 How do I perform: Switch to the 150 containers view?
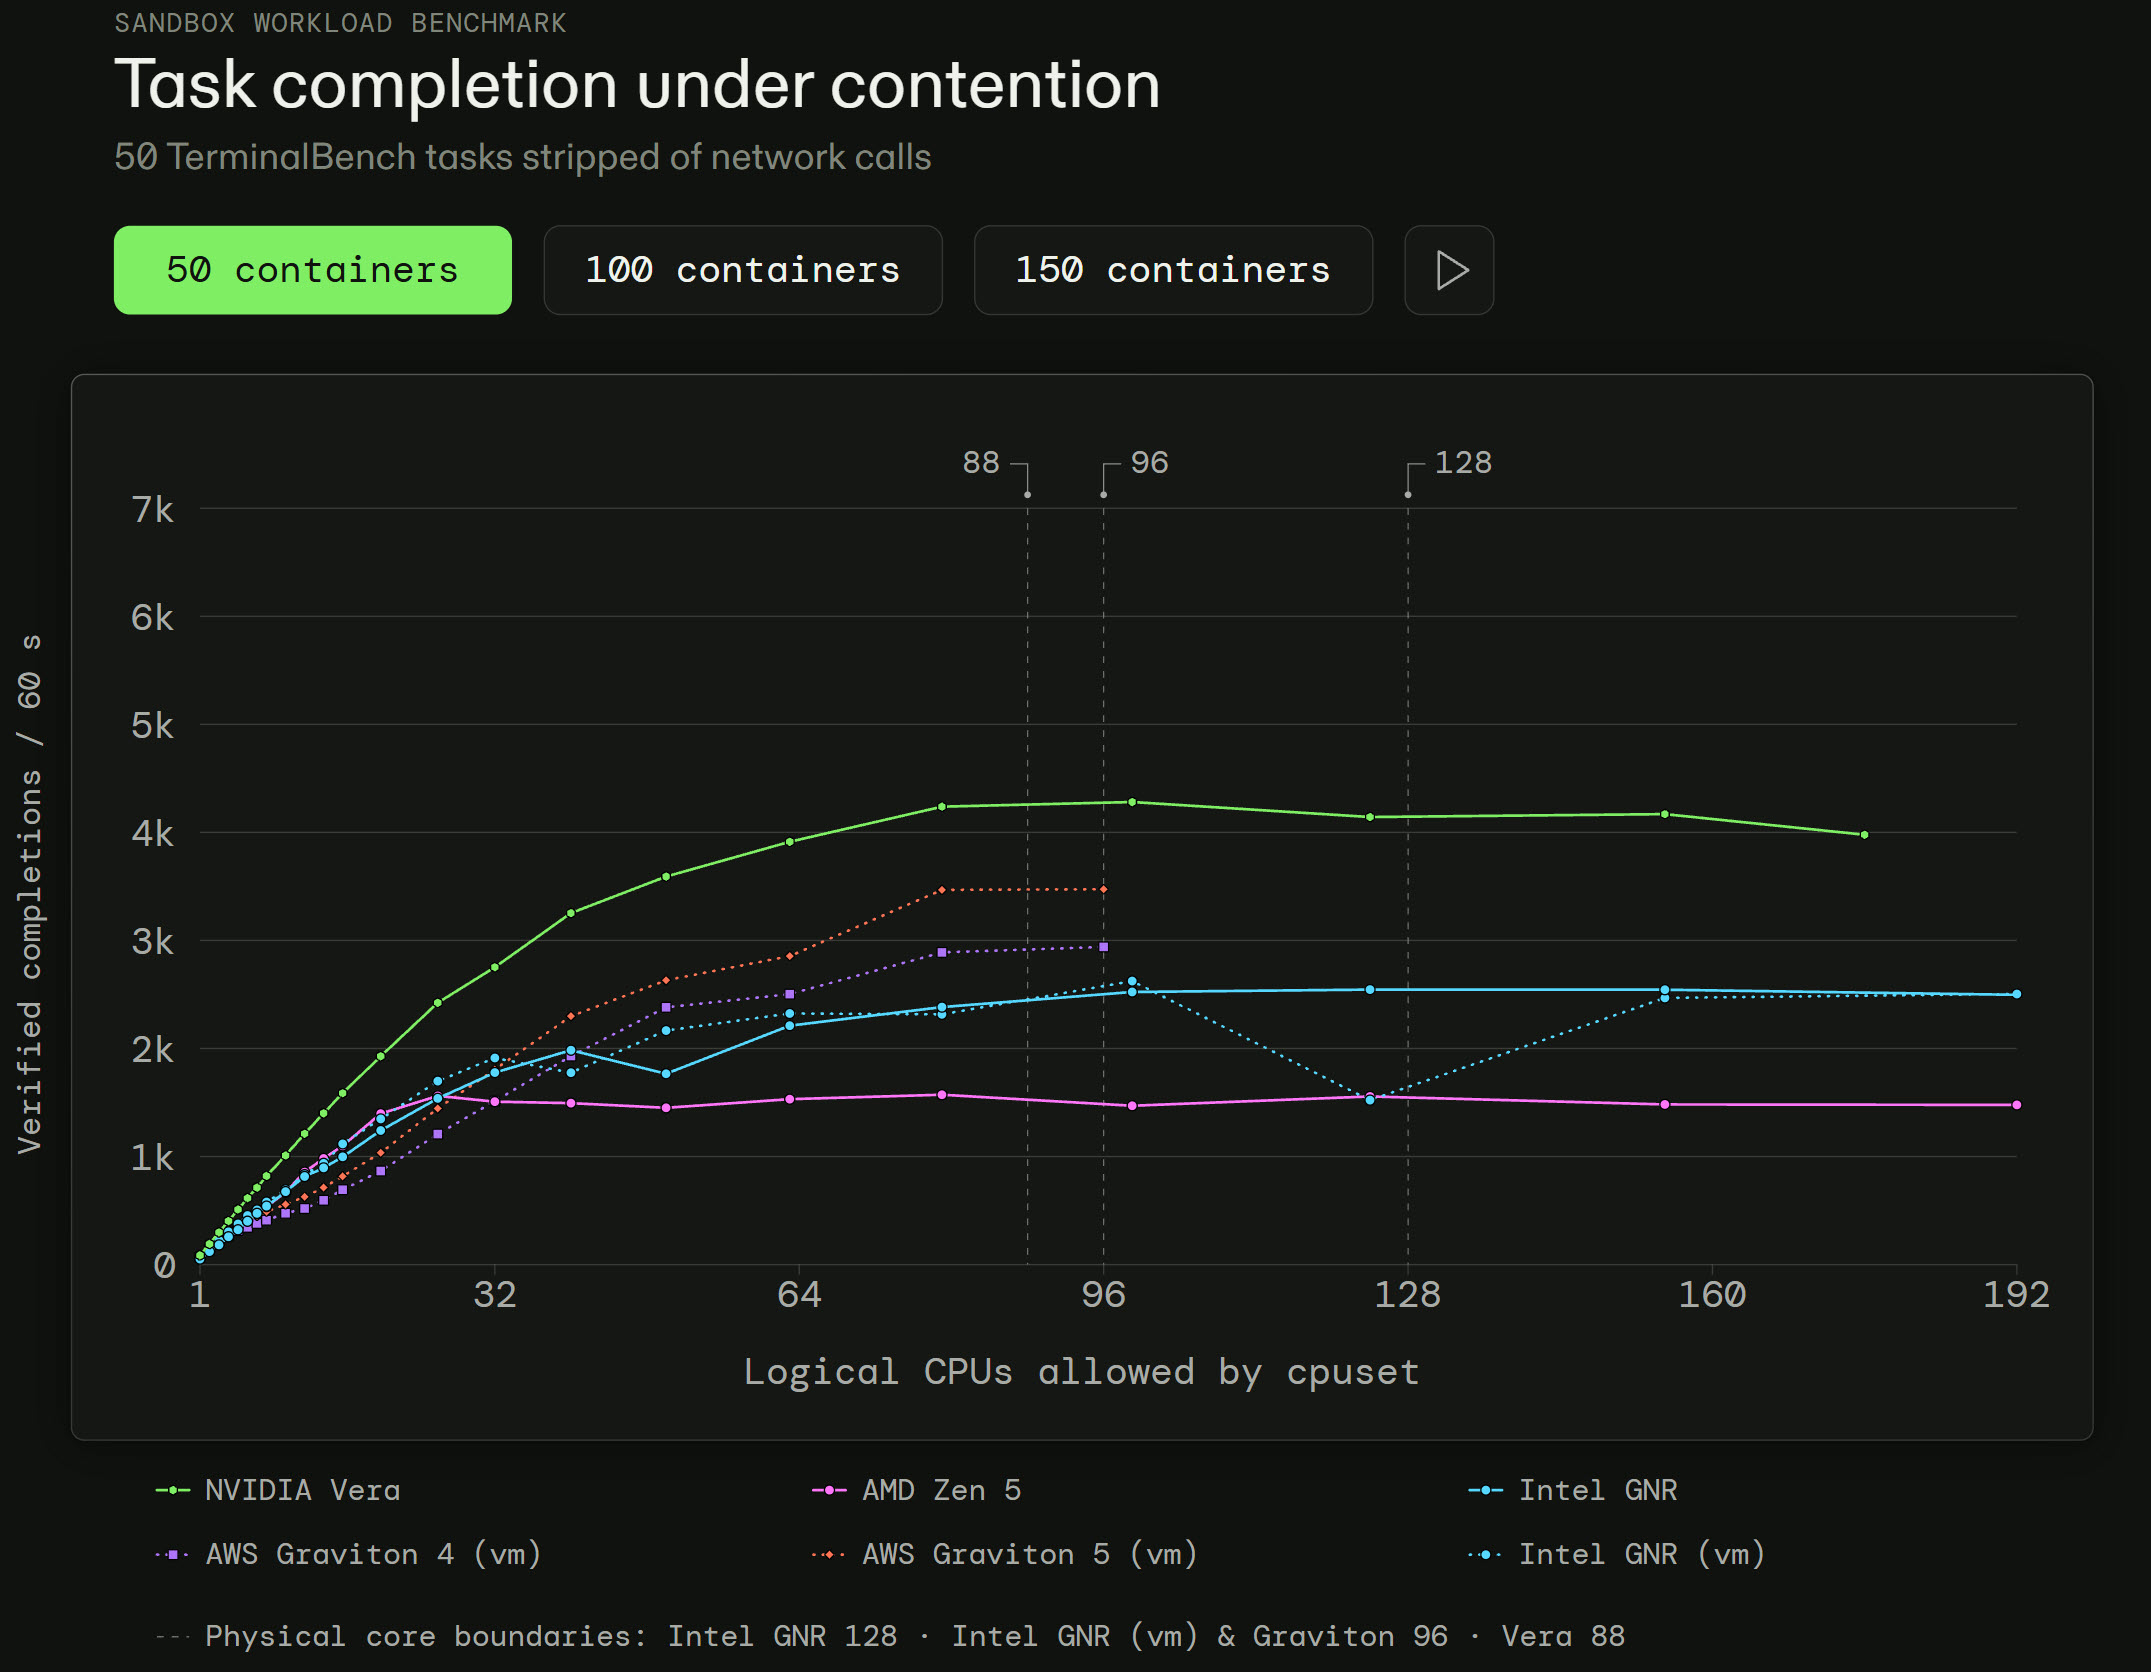(1173, 270)
